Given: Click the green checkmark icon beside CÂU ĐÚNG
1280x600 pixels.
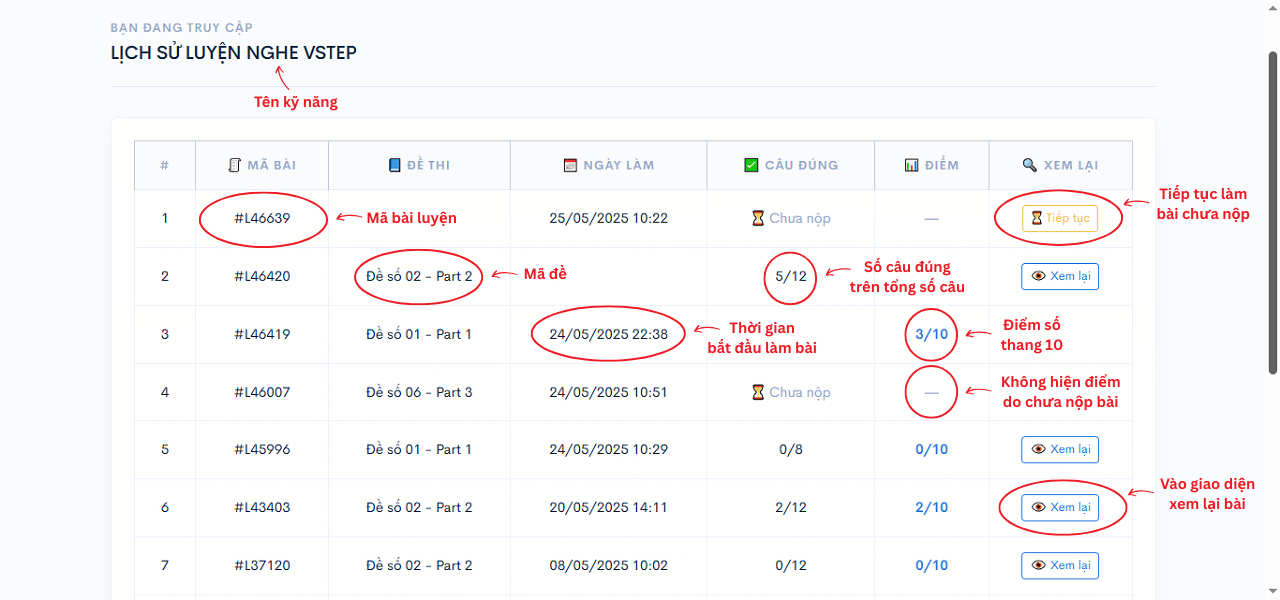Looking at the screenshot, I should (x=752, y=165).
